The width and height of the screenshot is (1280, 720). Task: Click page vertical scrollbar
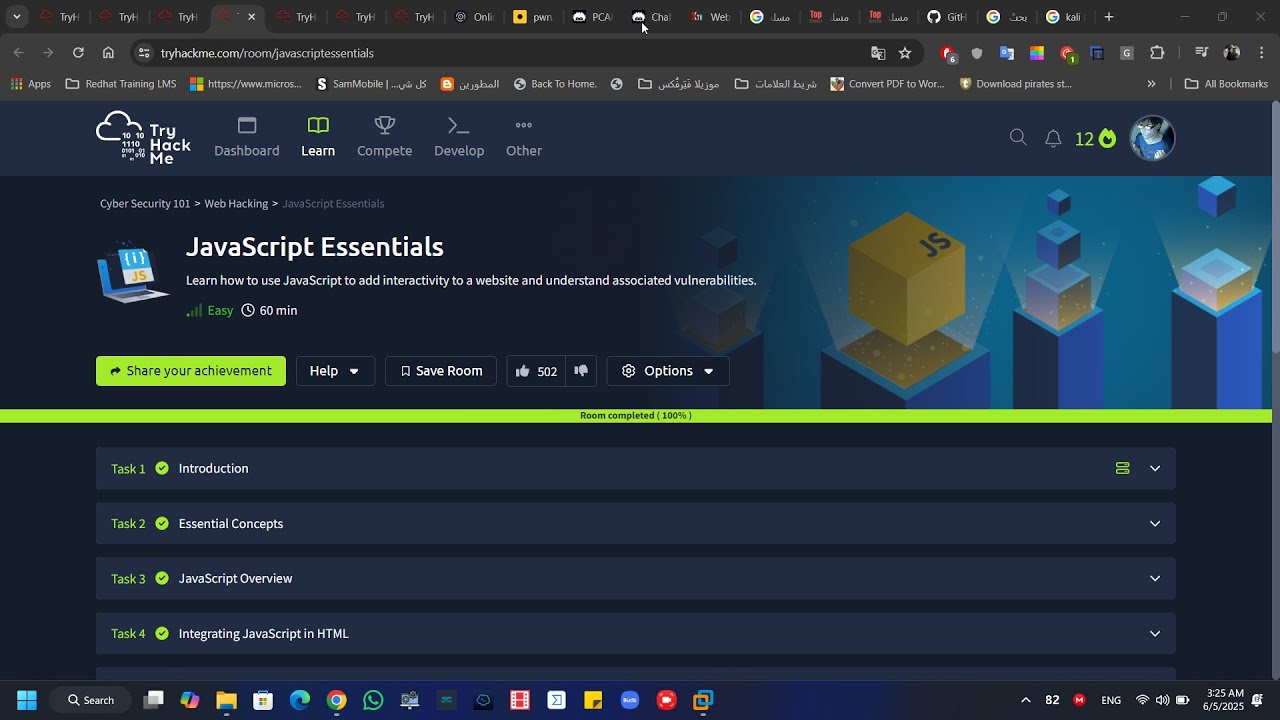pyautogui.click(x=1275, y=226)
